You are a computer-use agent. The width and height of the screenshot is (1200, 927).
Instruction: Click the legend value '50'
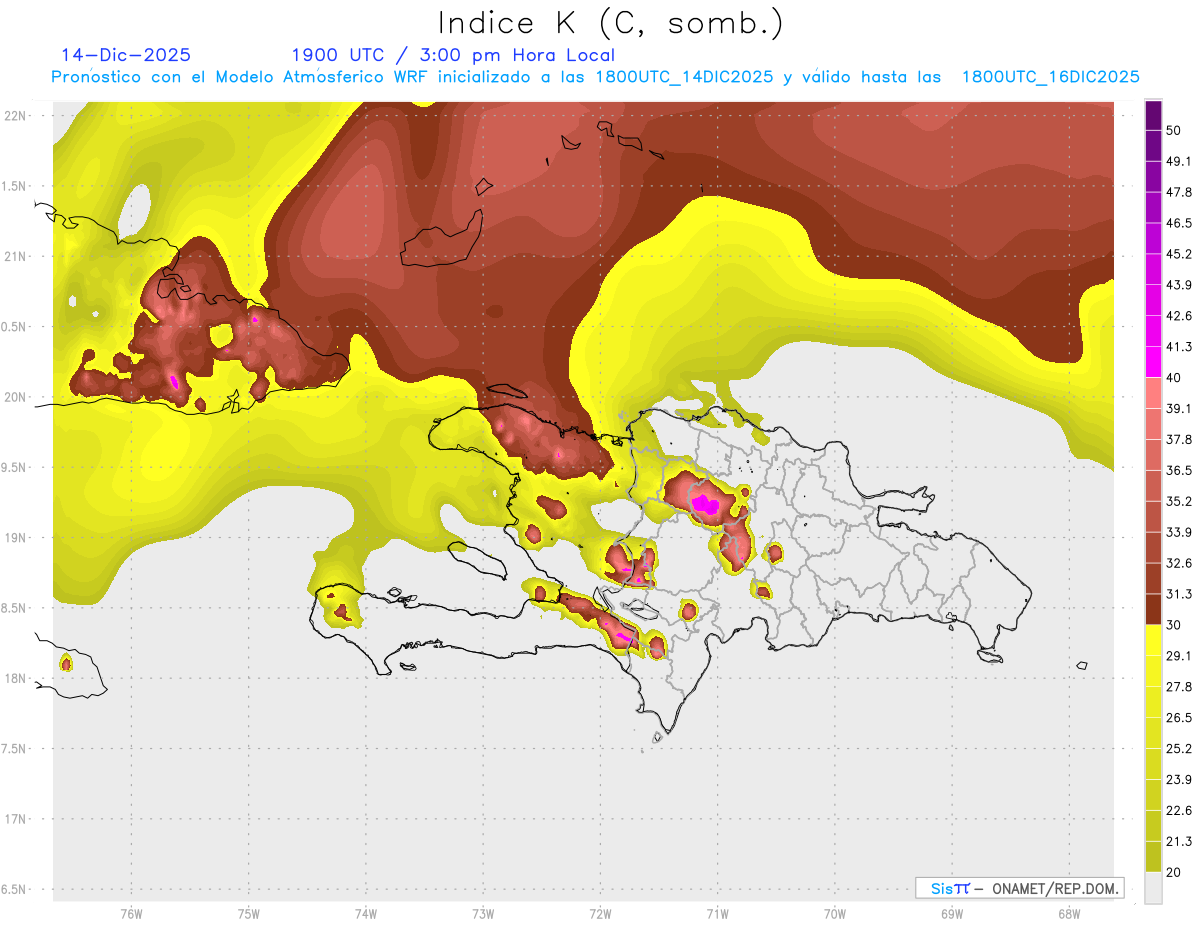[x=1175, y=130]
